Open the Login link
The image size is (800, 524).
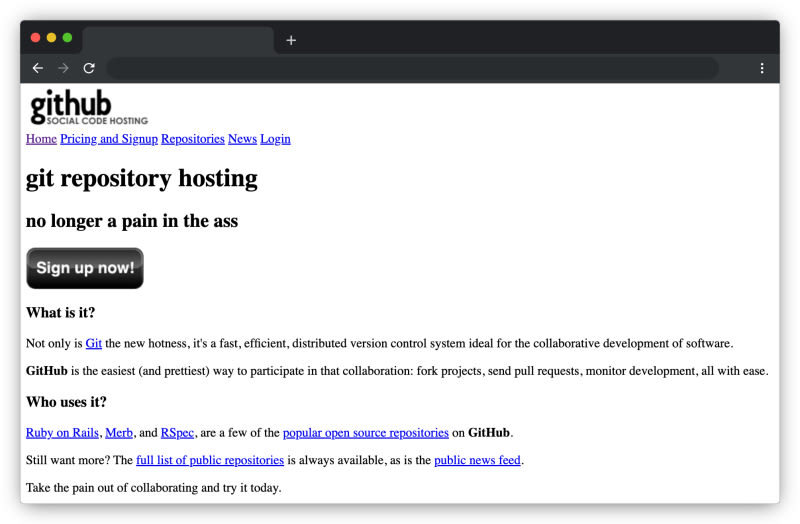[276, 139]
